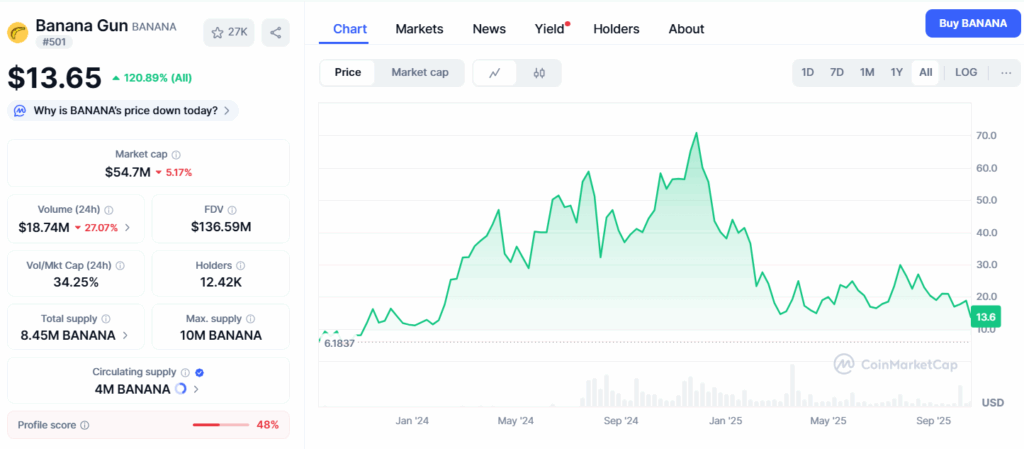
Task: Open the Holders tab
Action: [x=616, y=29]
